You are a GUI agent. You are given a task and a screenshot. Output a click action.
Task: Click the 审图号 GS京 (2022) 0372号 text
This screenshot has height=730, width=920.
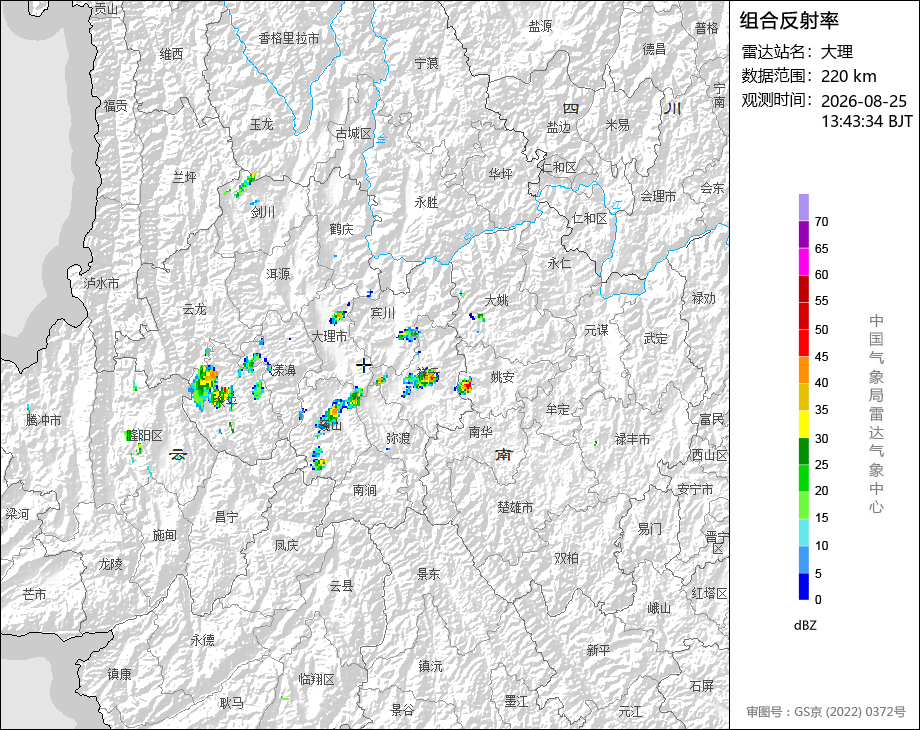[x=826, y=712]
